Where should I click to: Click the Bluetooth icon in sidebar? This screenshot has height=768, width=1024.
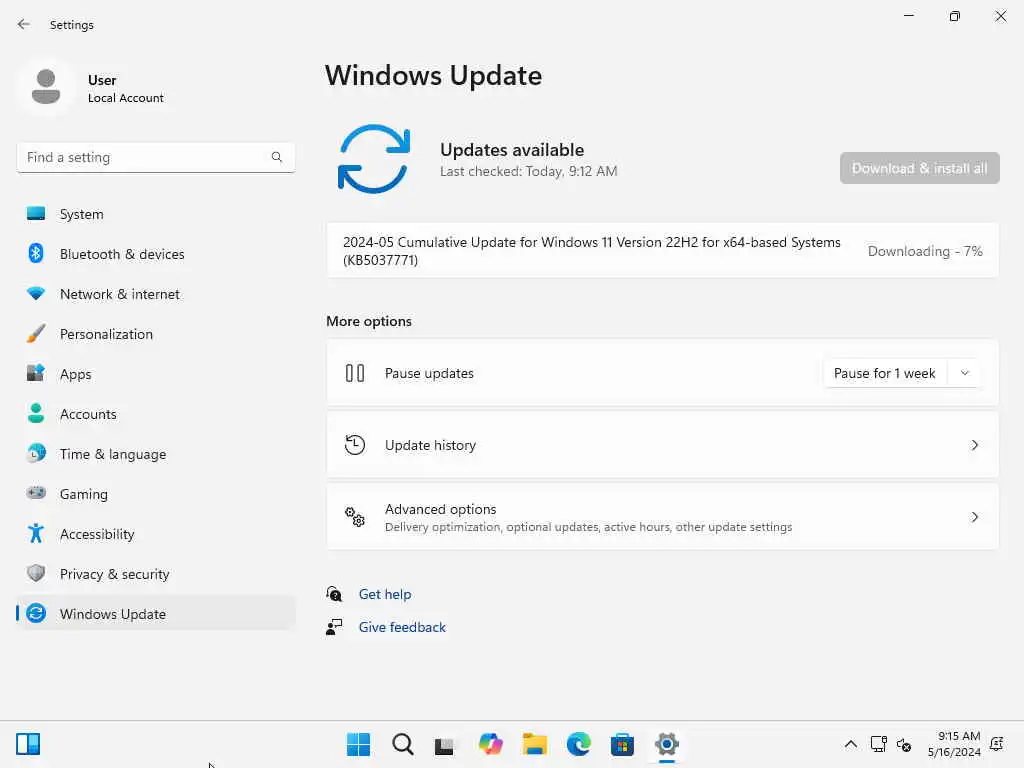coord(36,253)
